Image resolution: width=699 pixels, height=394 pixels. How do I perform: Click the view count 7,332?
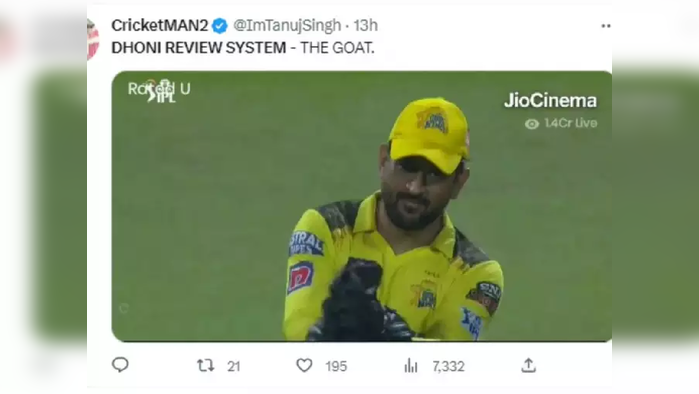[448, 366]
